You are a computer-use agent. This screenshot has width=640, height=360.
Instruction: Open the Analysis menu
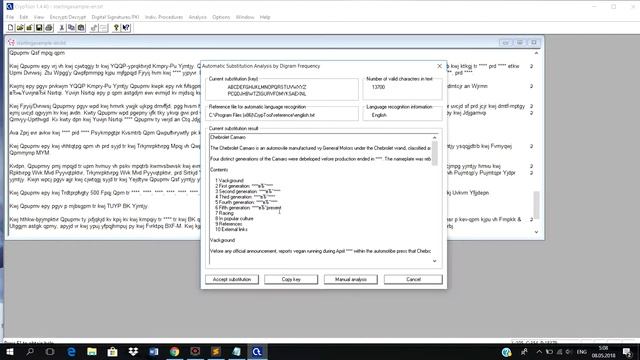coord(198,17)
